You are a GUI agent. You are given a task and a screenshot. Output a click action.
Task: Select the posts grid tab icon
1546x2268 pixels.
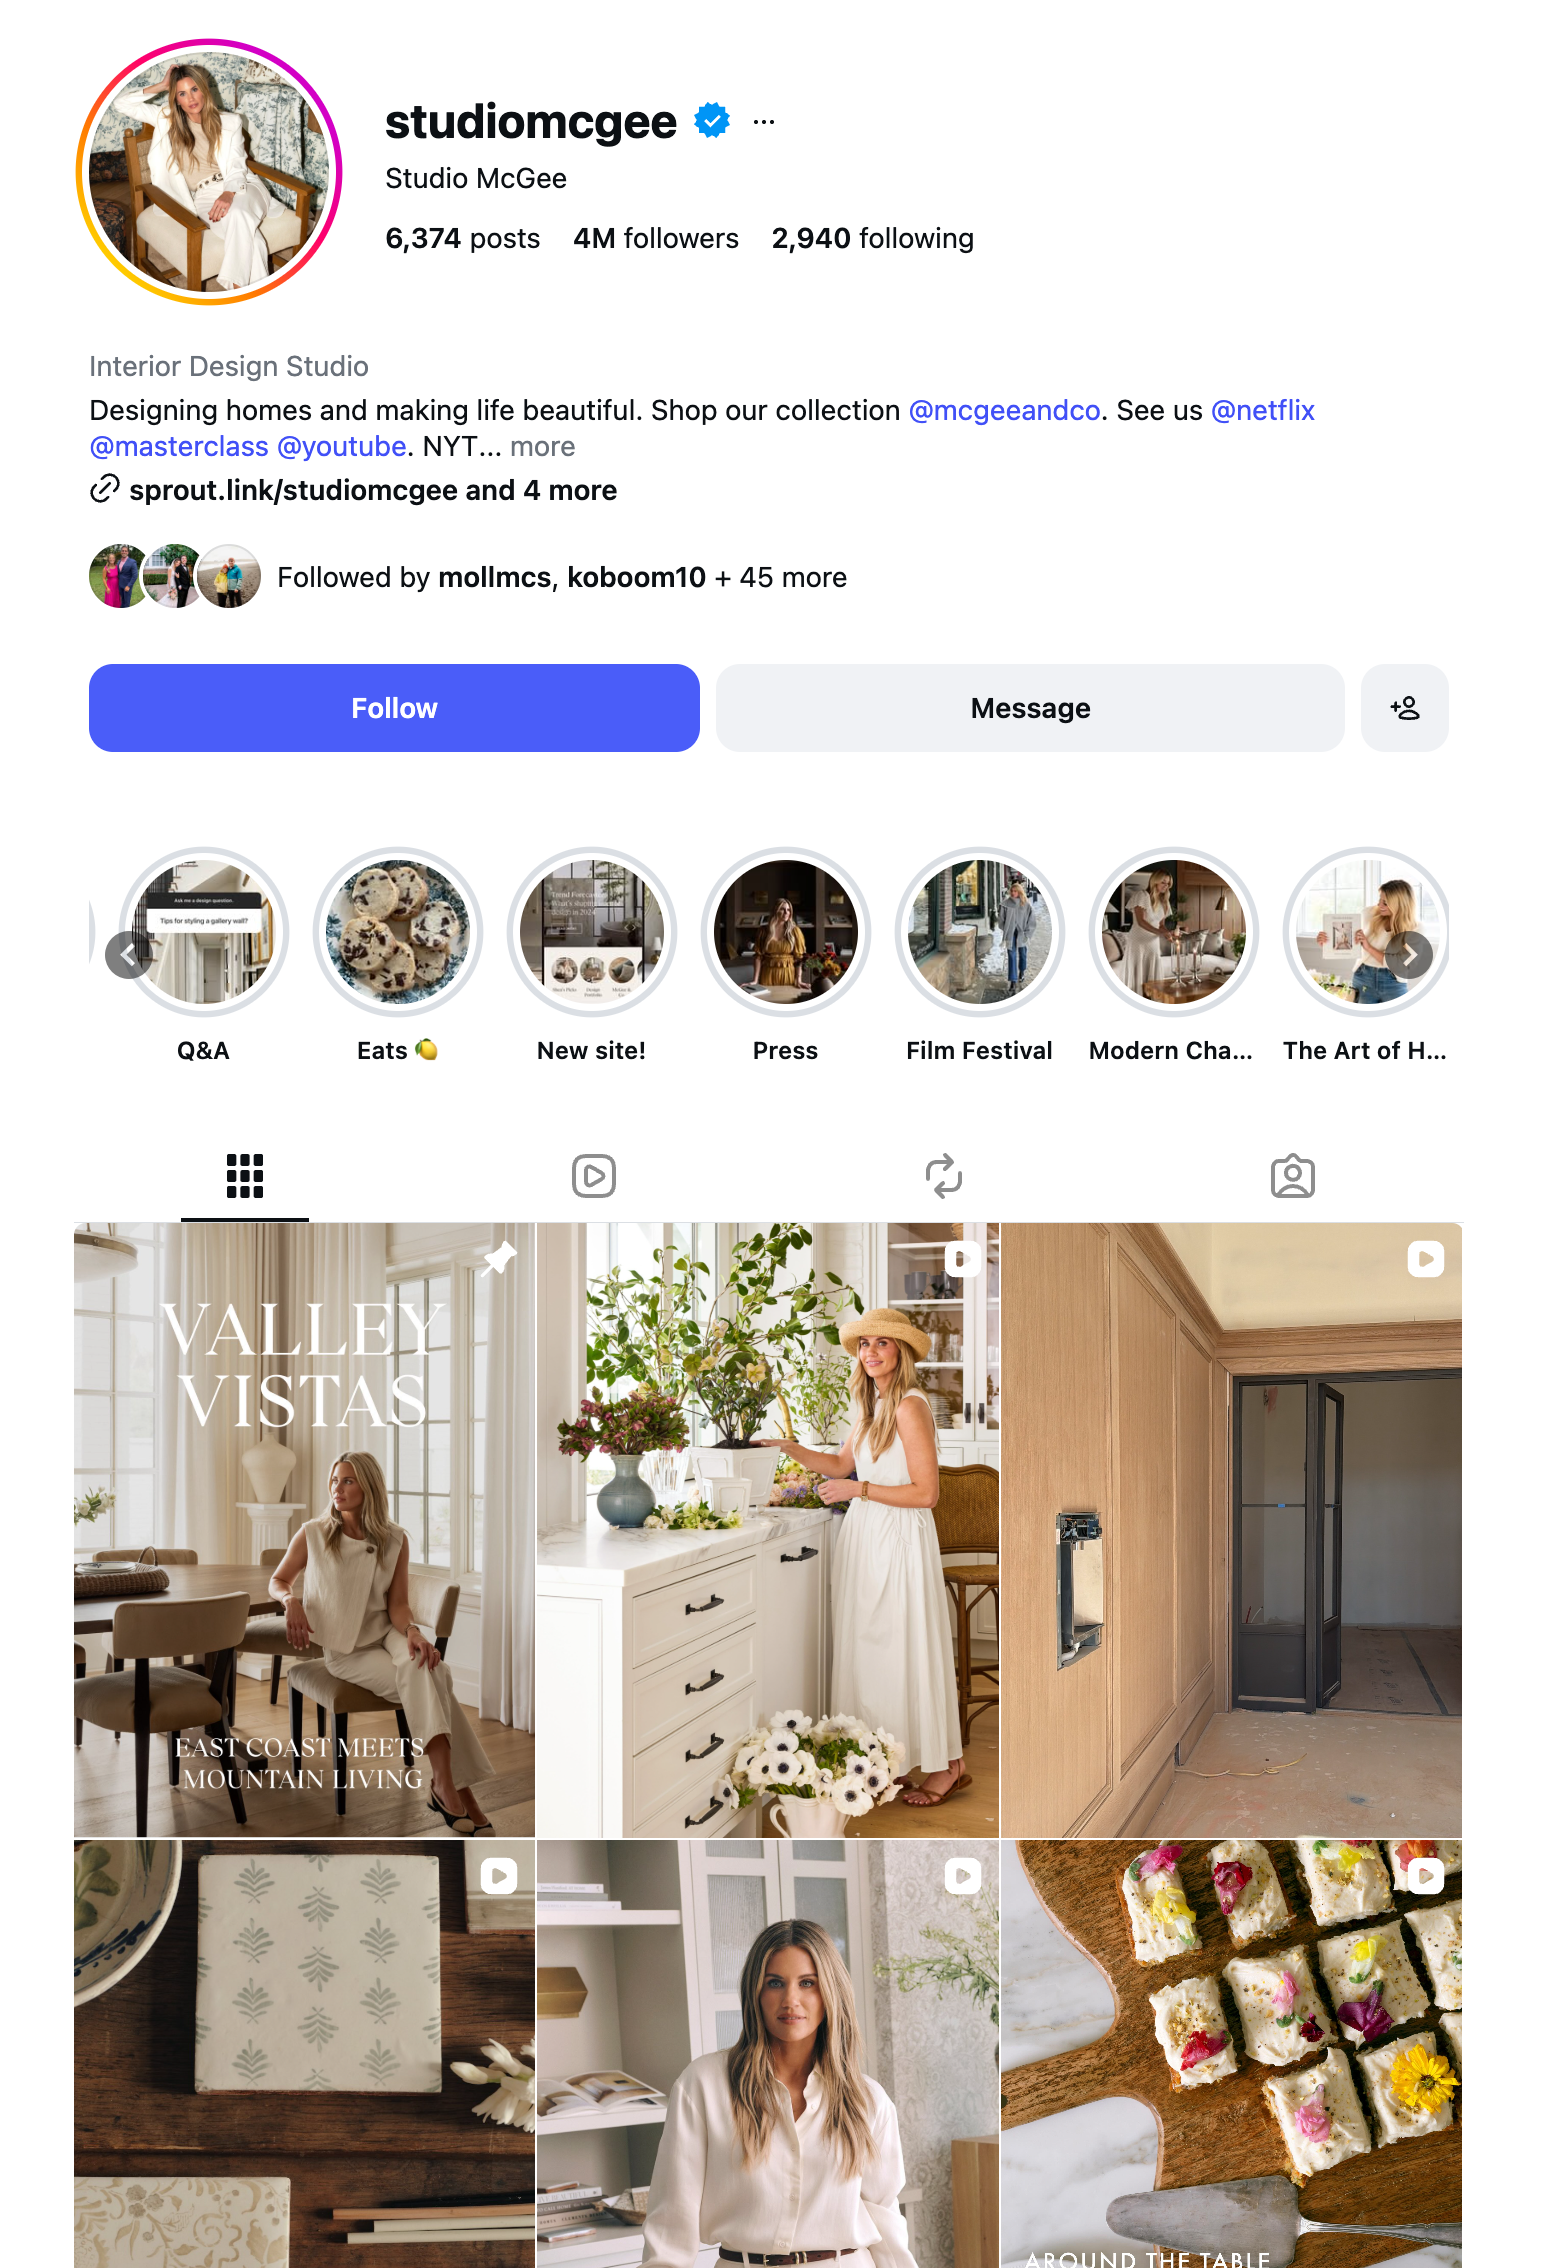[245, 1176]
